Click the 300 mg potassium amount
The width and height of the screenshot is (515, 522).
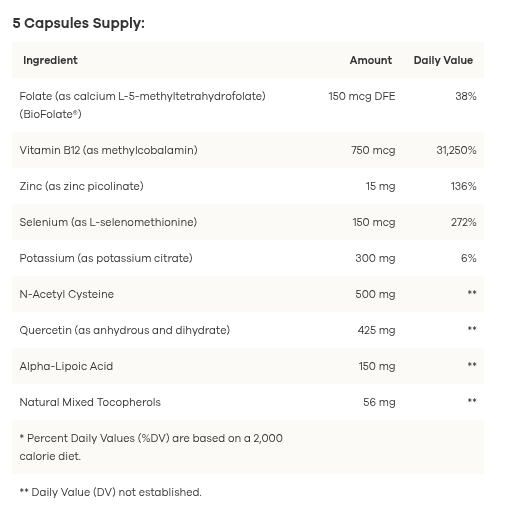point(375,258)
